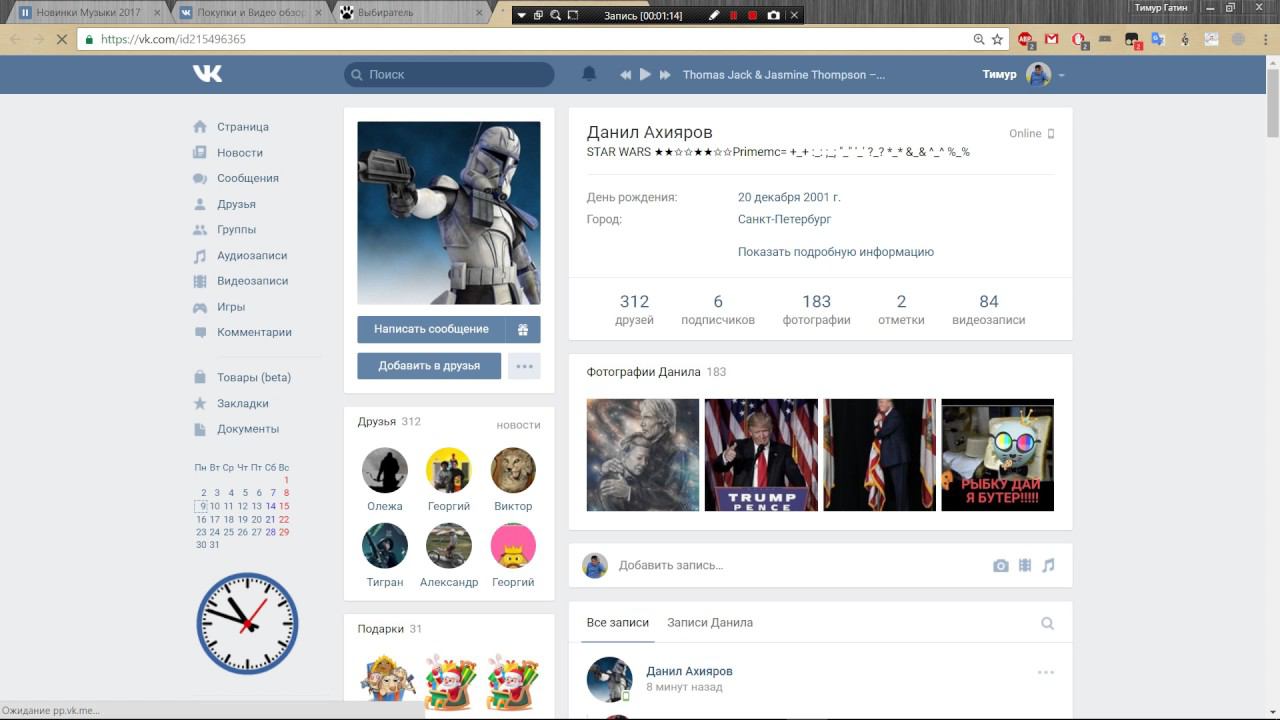Open friend Виктор avatar
The width and height of the screenshot is (1280, 720).
(x=513, y=470)
